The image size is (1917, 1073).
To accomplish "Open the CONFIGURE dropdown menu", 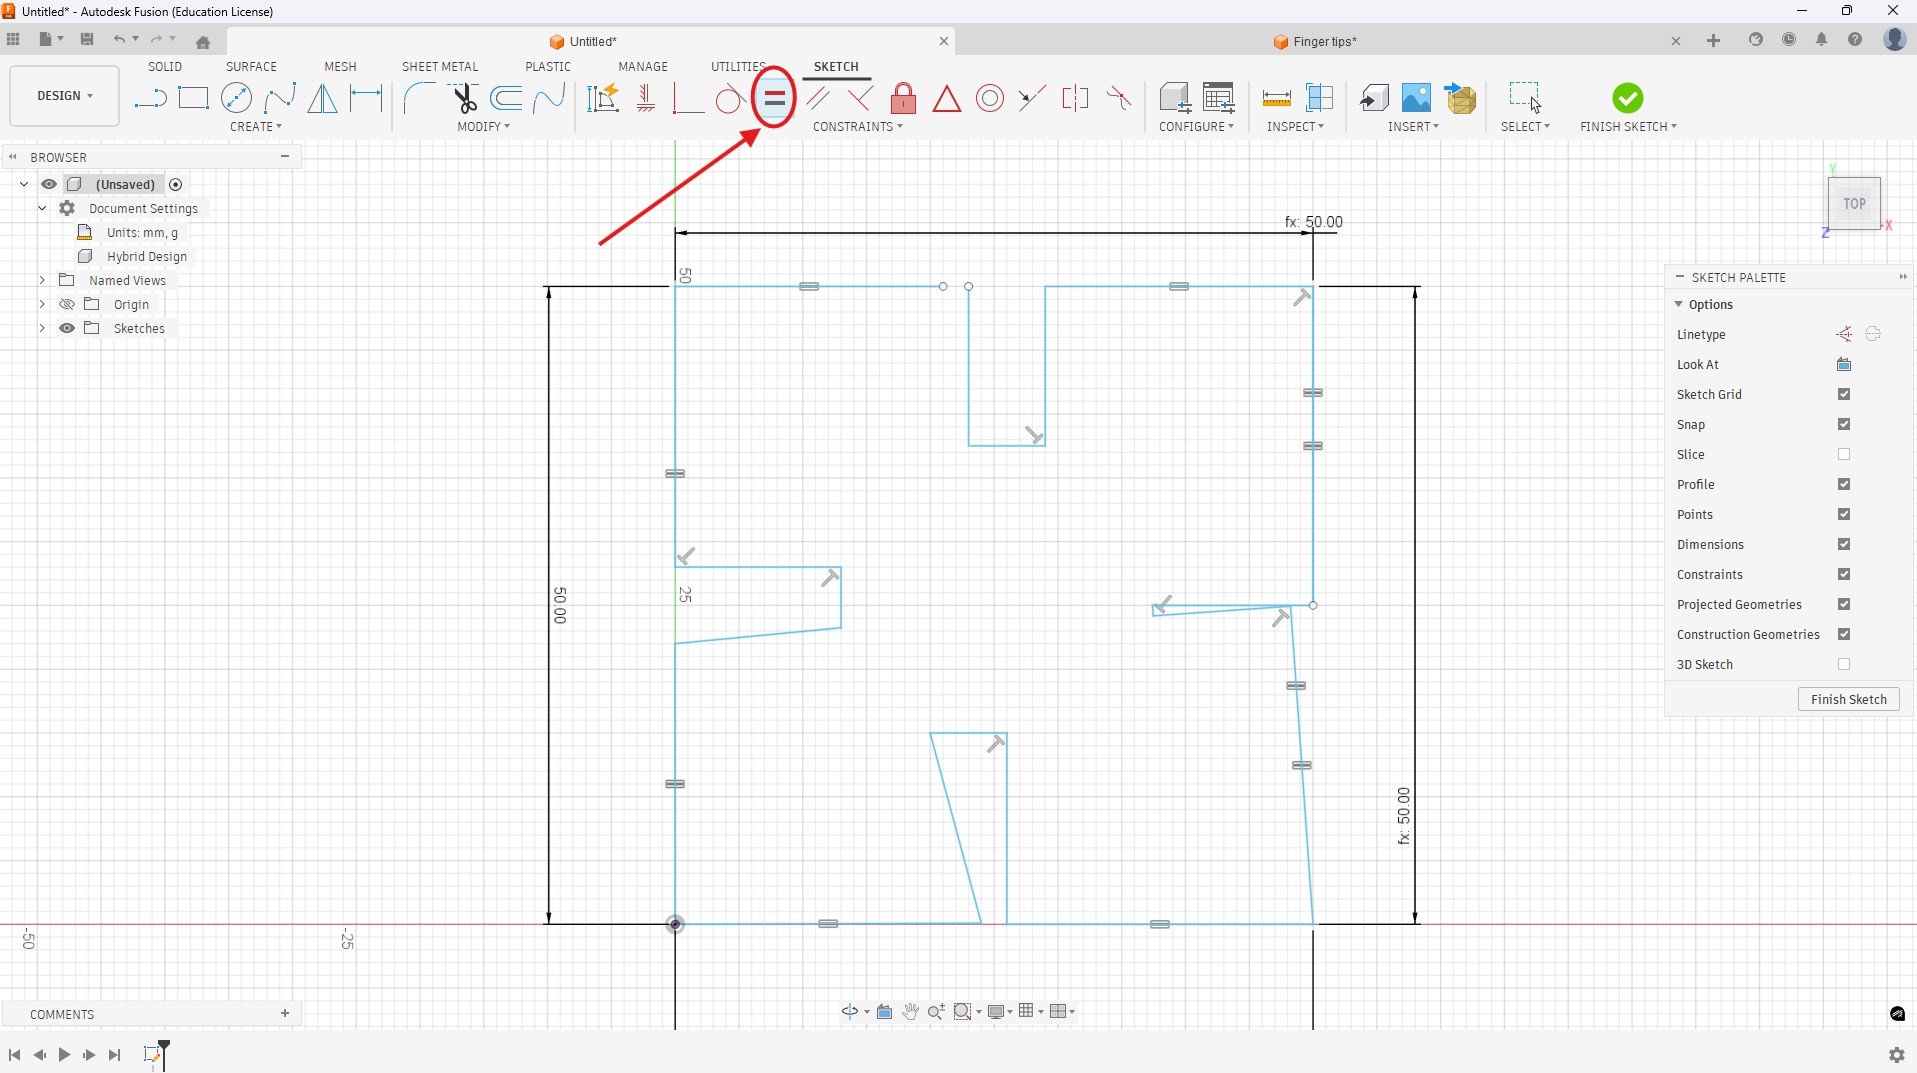I will point(1196,127).
